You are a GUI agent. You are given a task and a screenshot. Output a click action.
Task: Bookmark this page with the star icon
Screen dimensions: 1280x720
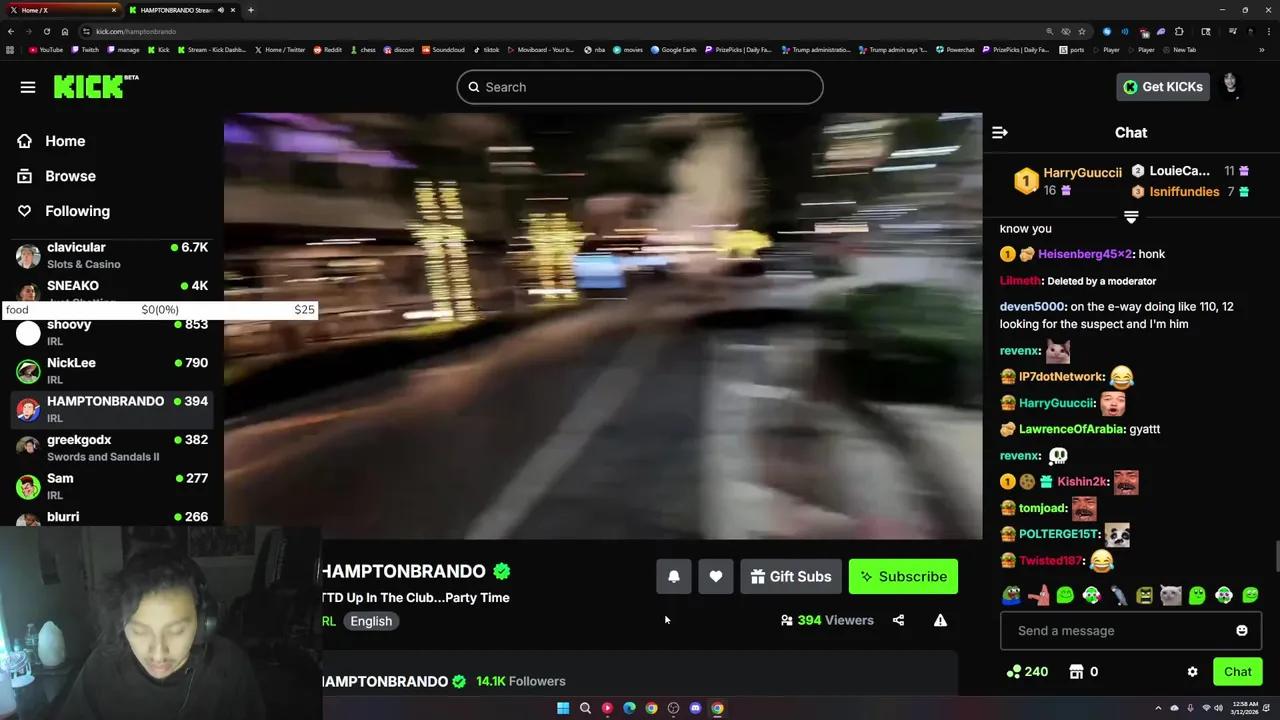click(x=1082, y=31)
